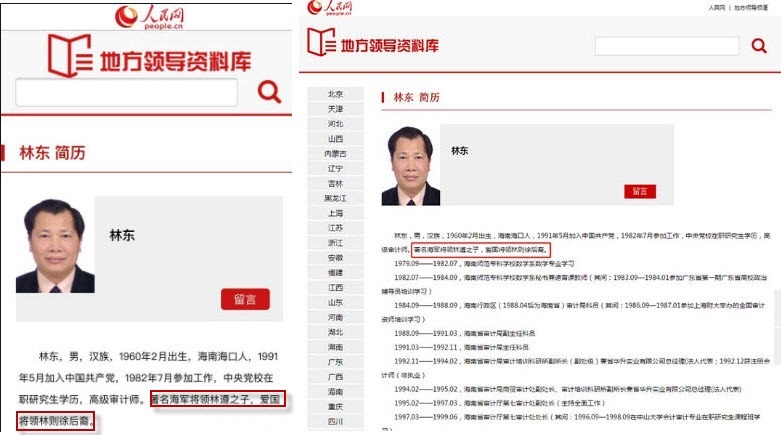Click the resume line starting 1982.07—1984.09
The height and width of the screenshot is (435, 781).
pyautogui.click(x=580, y=278)
